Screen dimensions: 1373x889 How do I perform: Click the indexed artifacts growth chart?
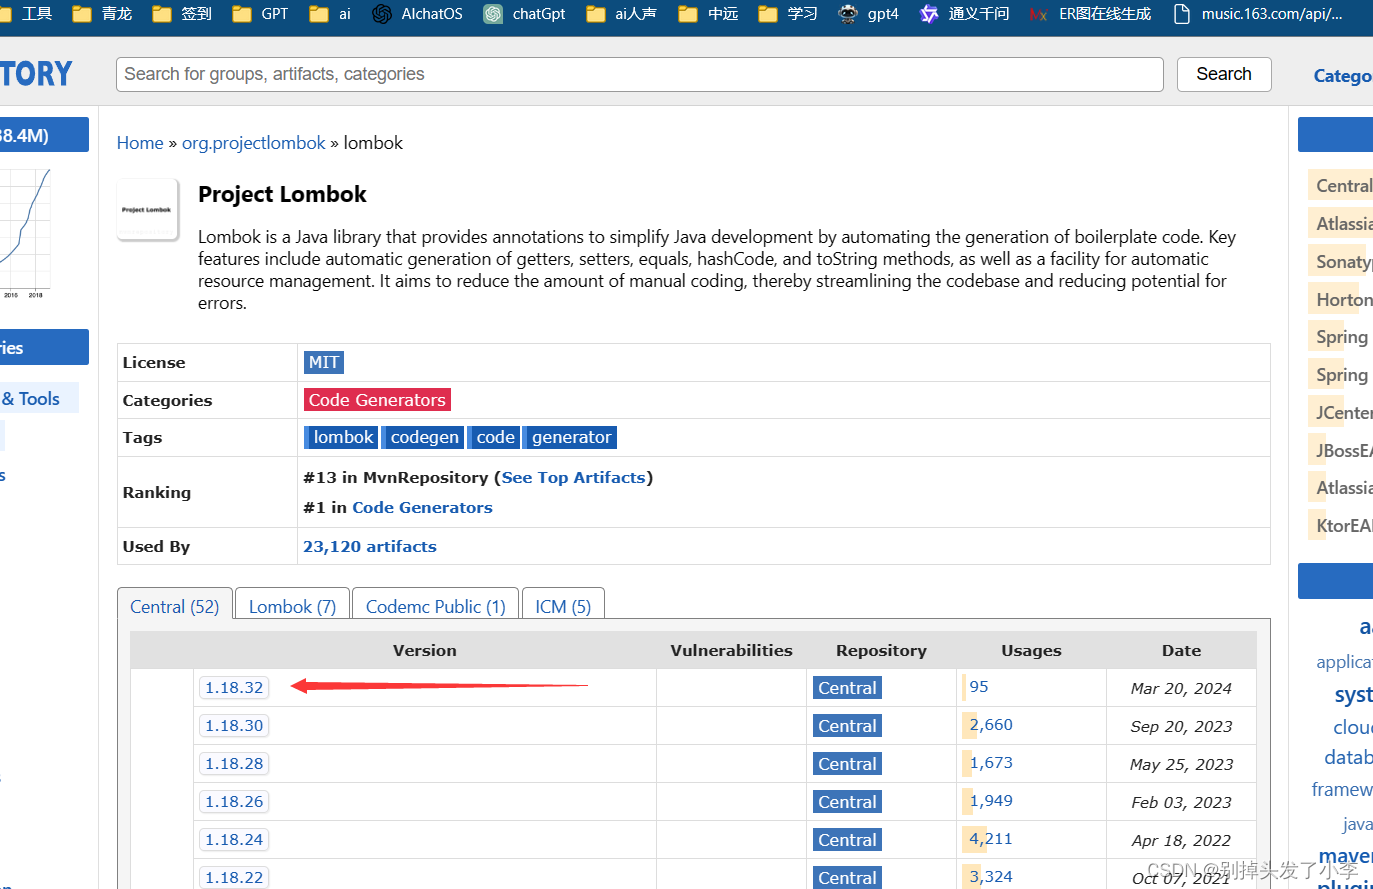click(x=25, y=233)
